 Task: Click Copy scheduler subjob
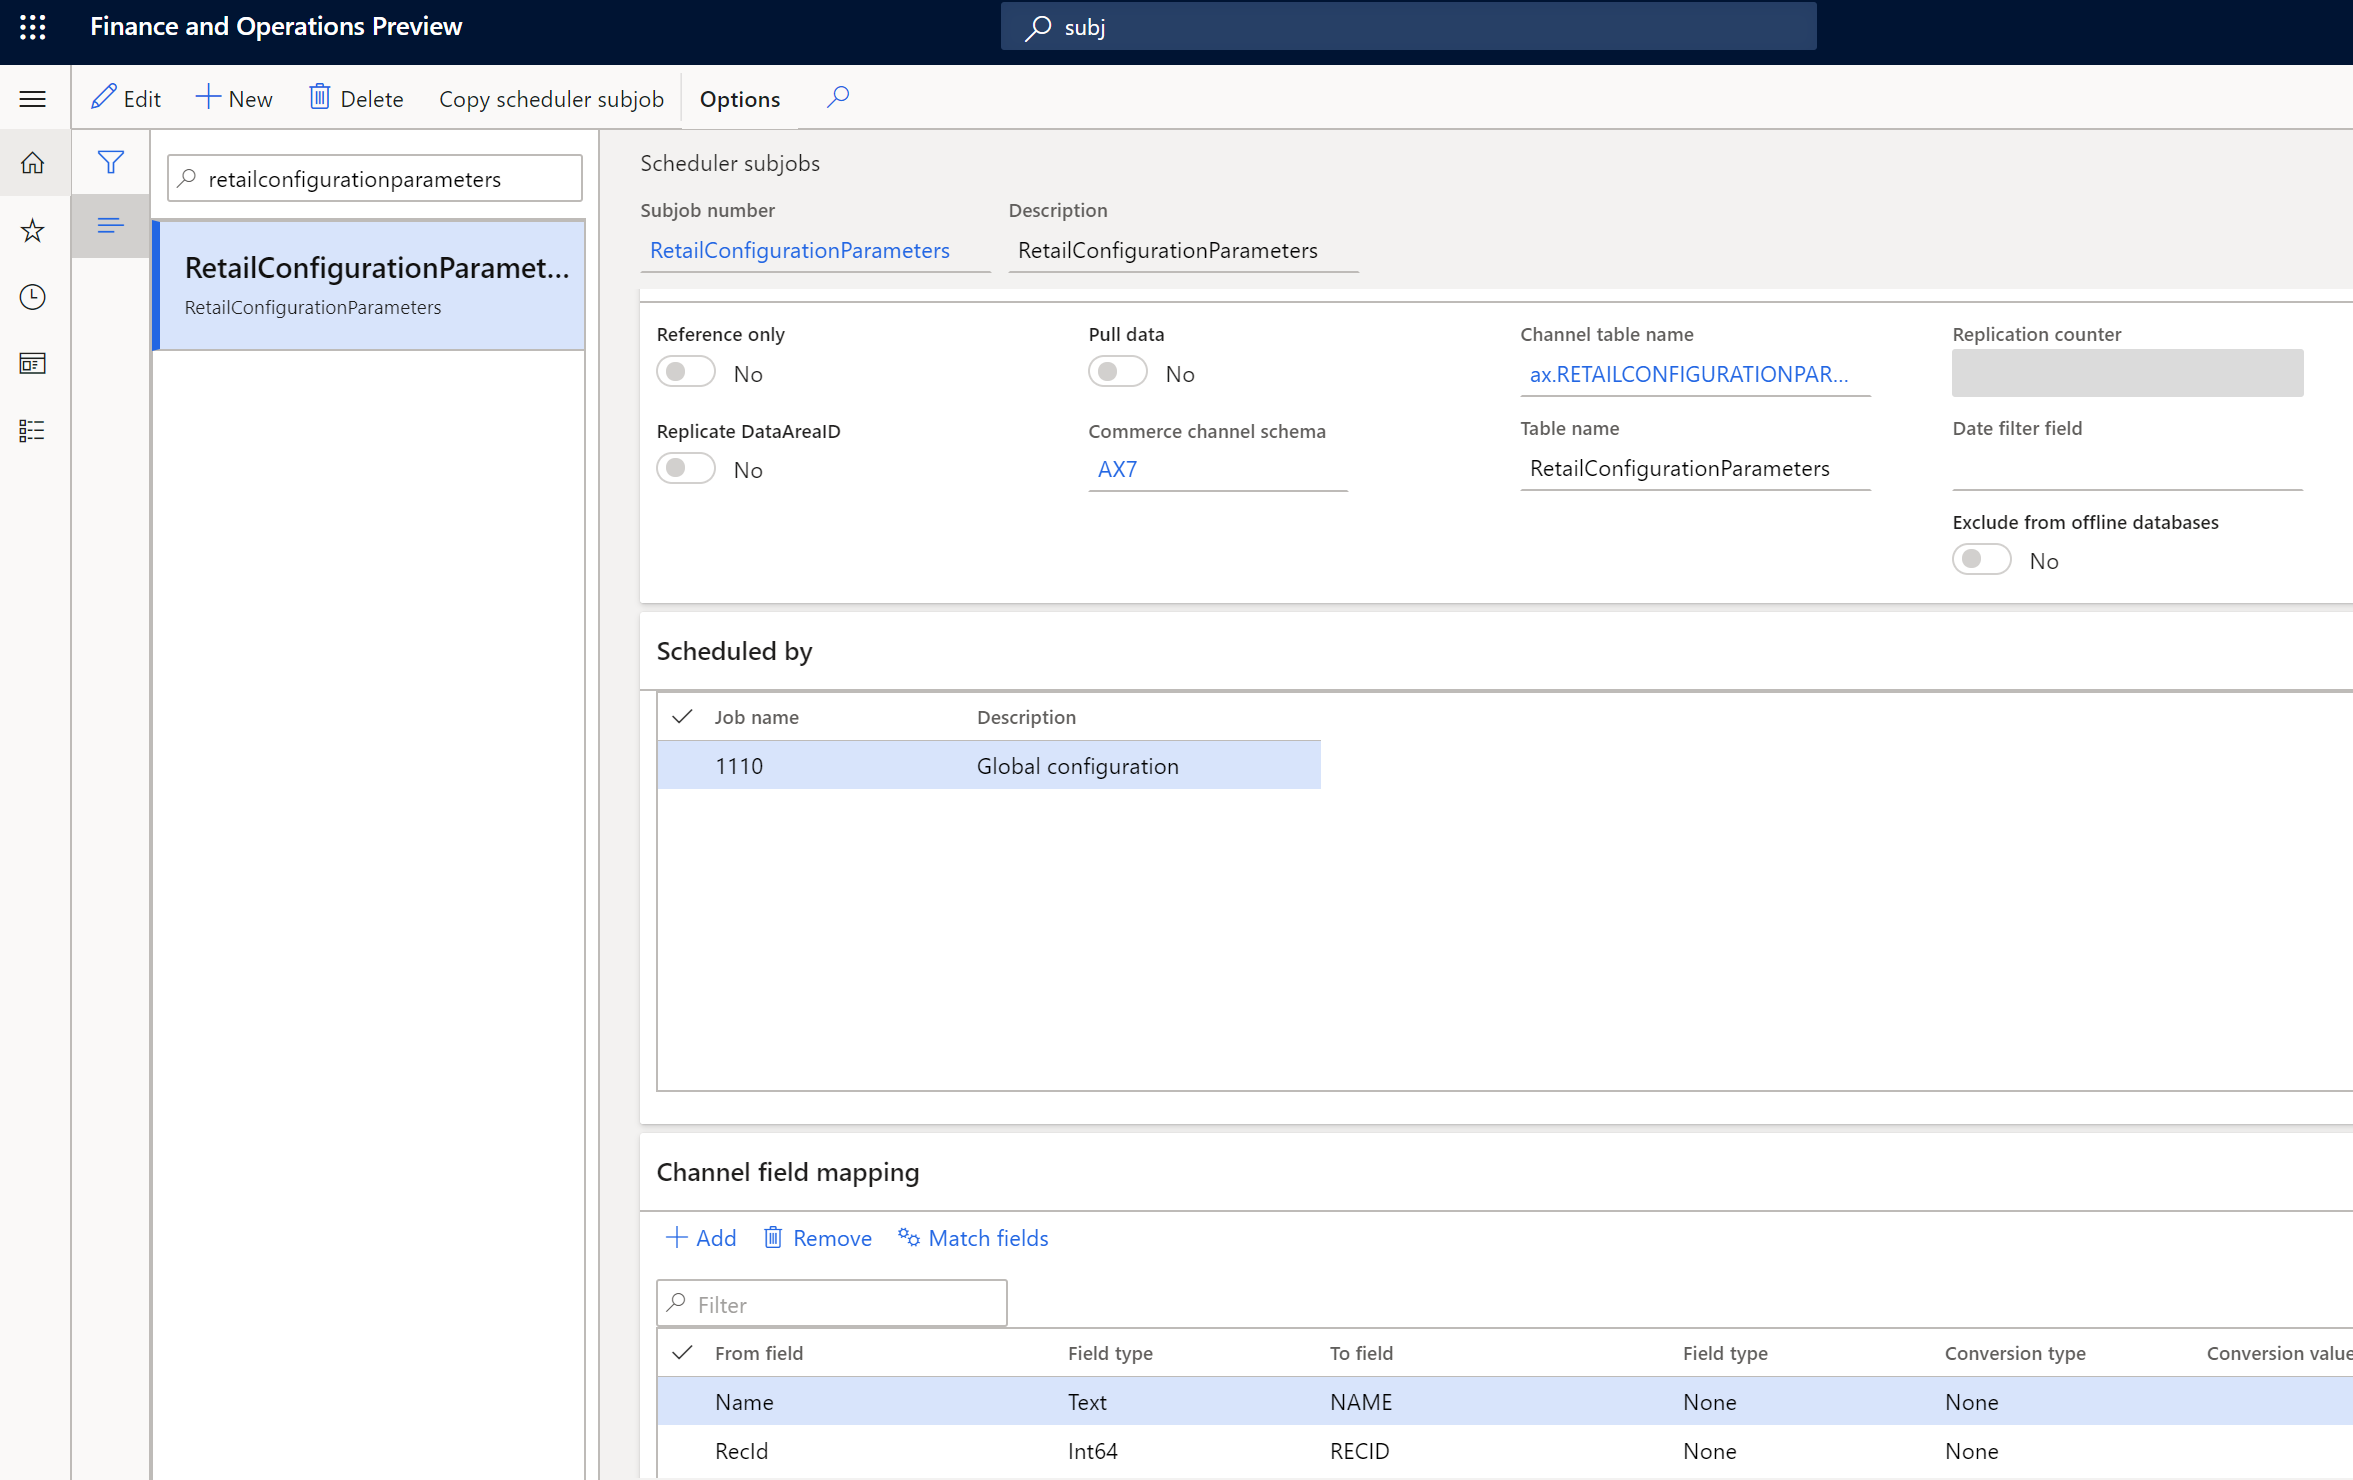click(x=551, y=99)
